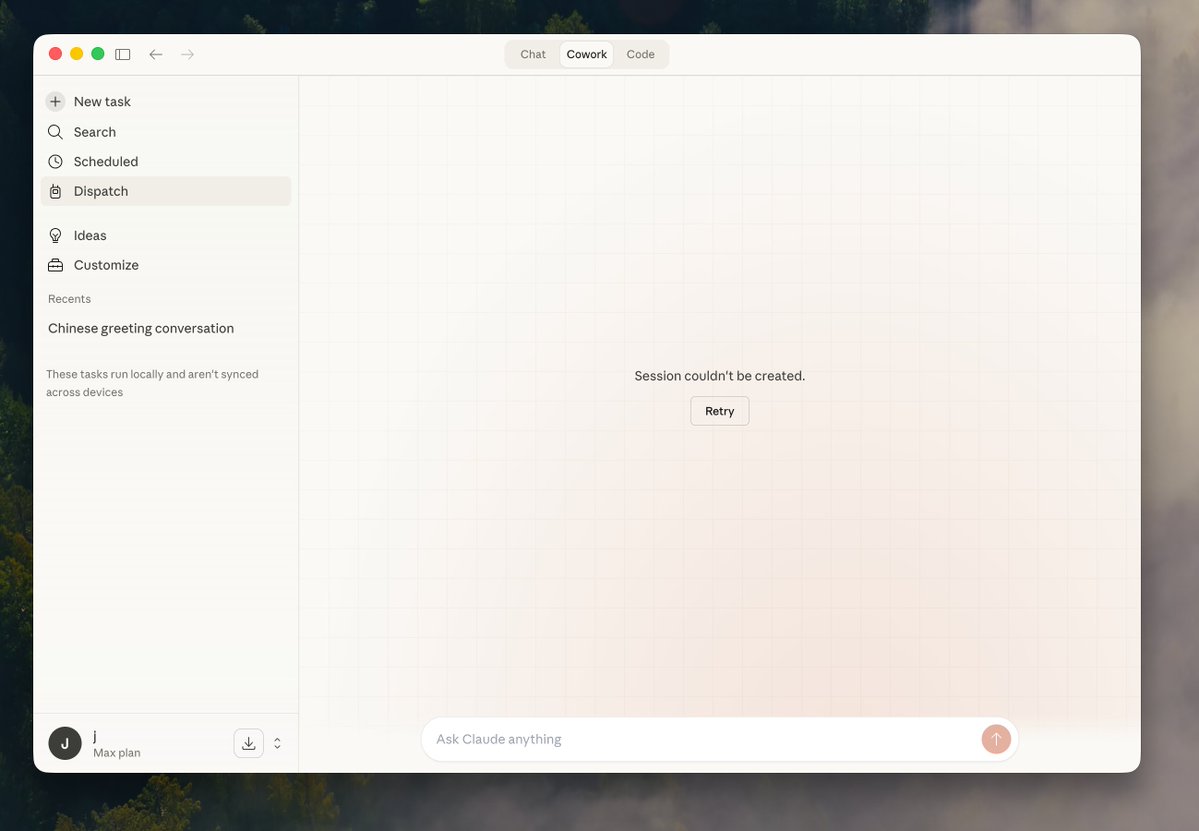Open Customize in the sidebar
1199x831 pixels.
166,265
